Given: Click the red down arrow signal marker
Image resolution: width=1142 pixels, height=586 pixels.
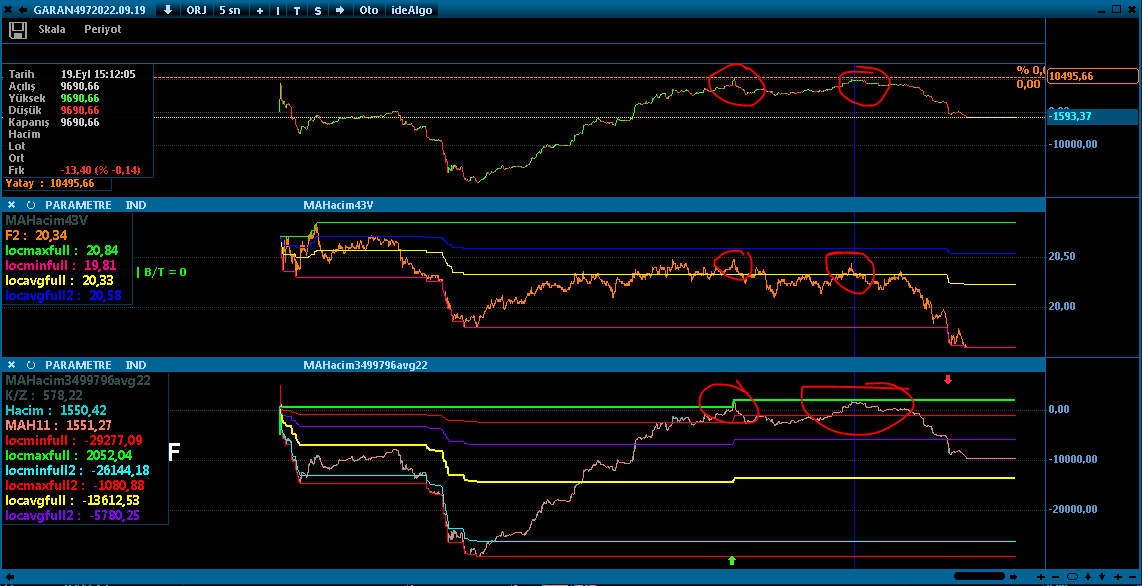Looking at the screenshot, I should pyautogui.click(x=948, y=379).
